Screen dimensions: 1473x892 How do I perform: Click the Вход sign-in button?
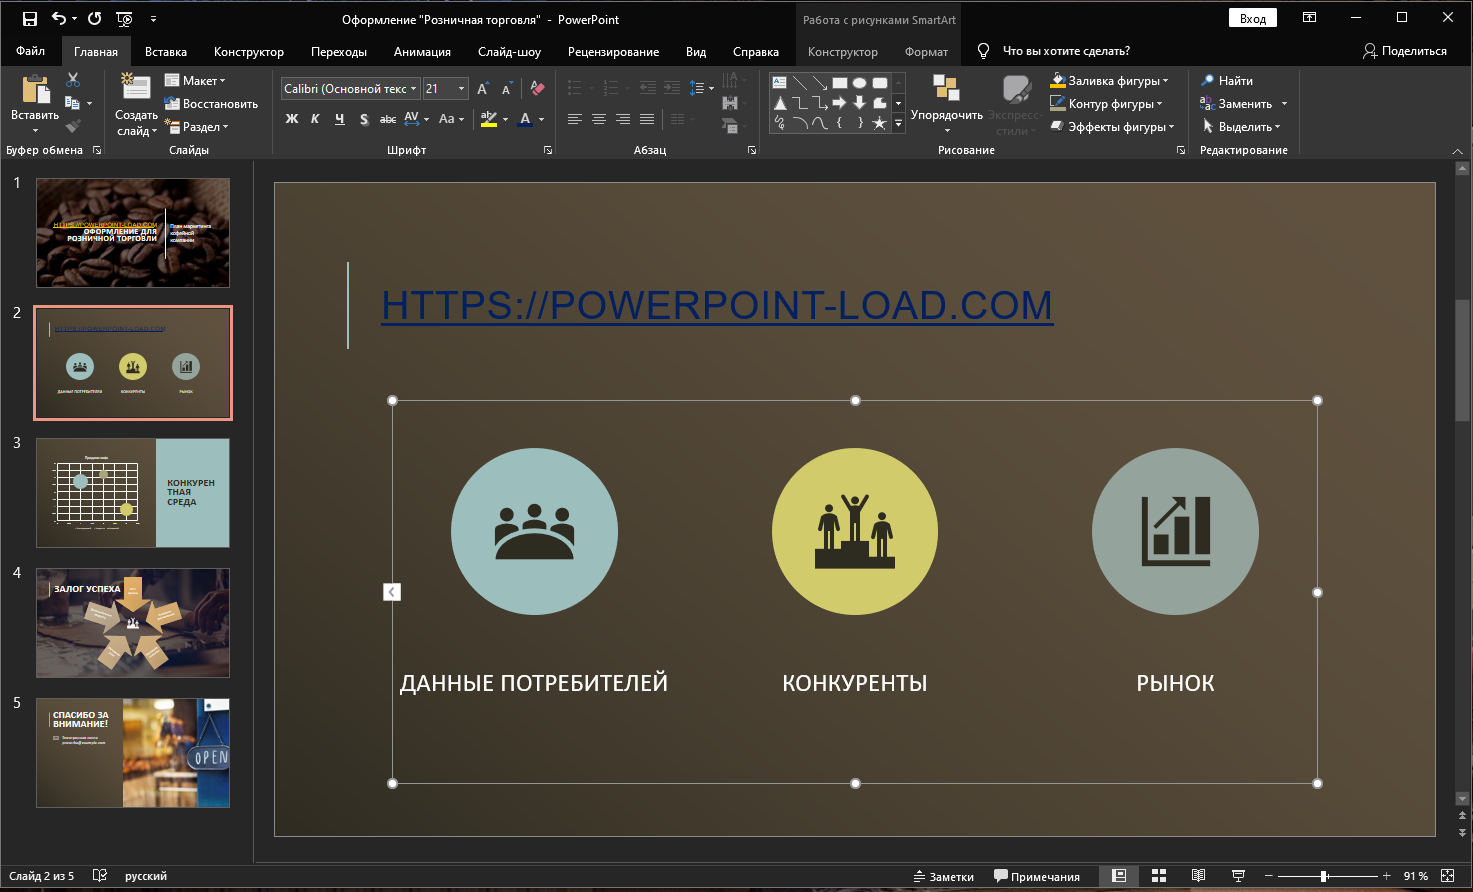coord(1252,17)
